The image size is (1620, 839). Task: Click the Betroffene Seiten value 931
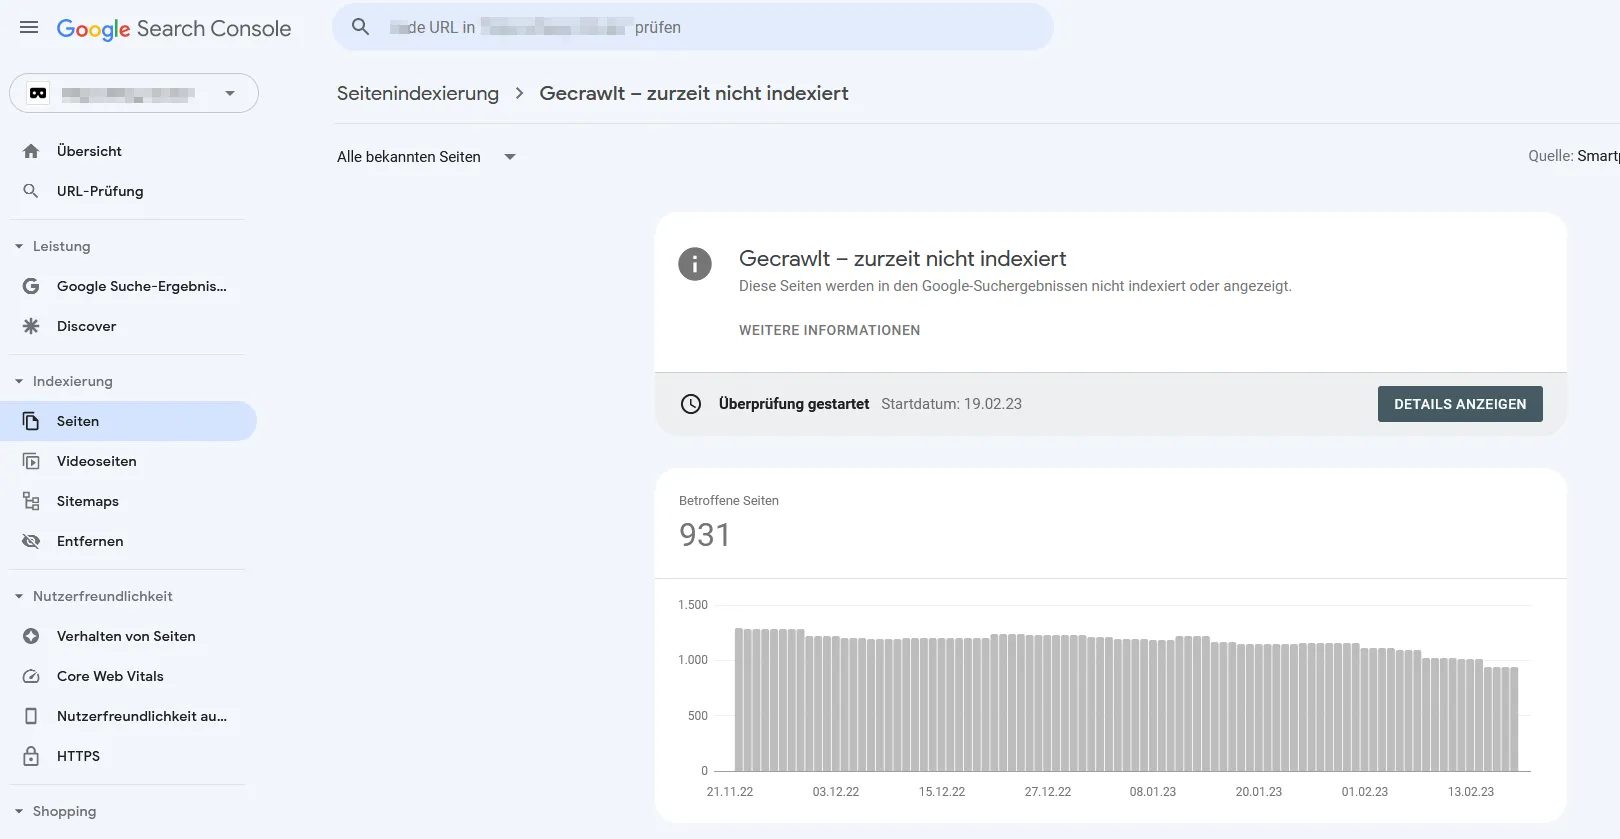click(x=704, y=535)
